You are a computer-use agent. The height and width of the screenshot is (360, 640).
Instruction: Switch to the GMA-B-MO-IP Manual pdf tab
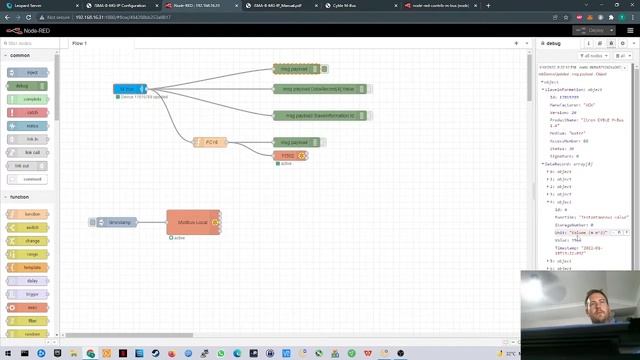point(281,6)
